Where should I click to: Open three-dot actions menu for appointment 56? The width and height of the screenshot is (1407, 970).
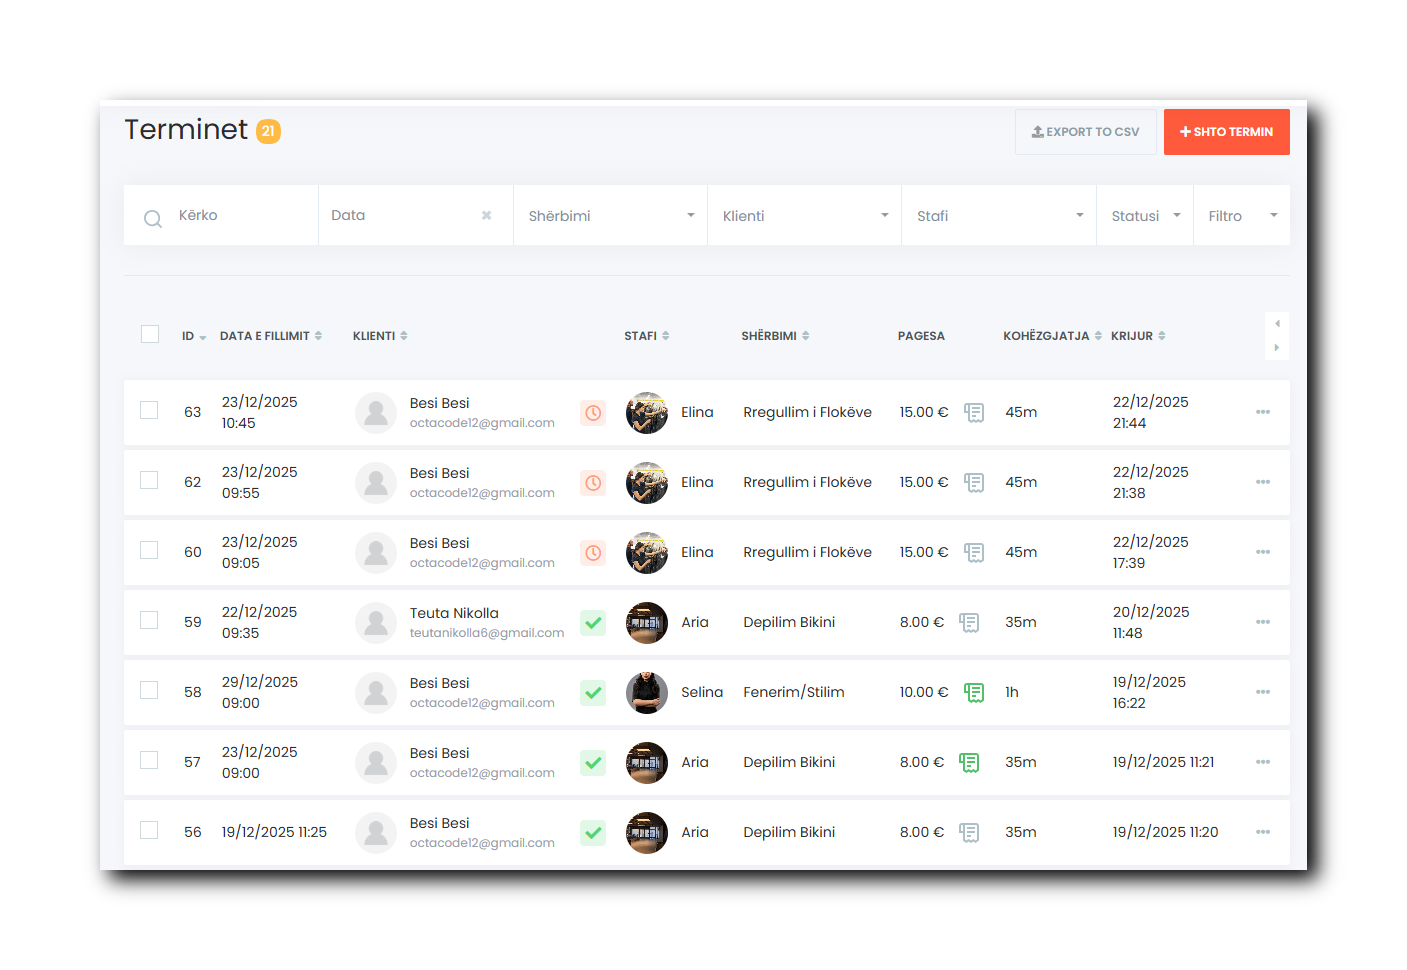[1263, 832]
